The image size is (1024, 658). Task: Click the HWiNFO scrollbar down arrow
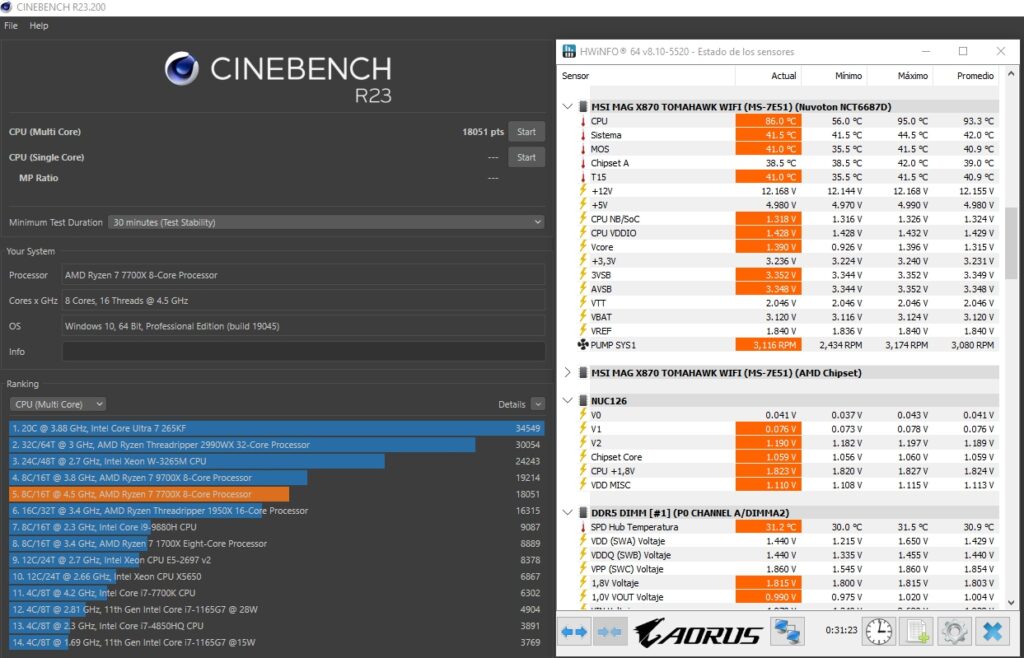[1010, 603]
